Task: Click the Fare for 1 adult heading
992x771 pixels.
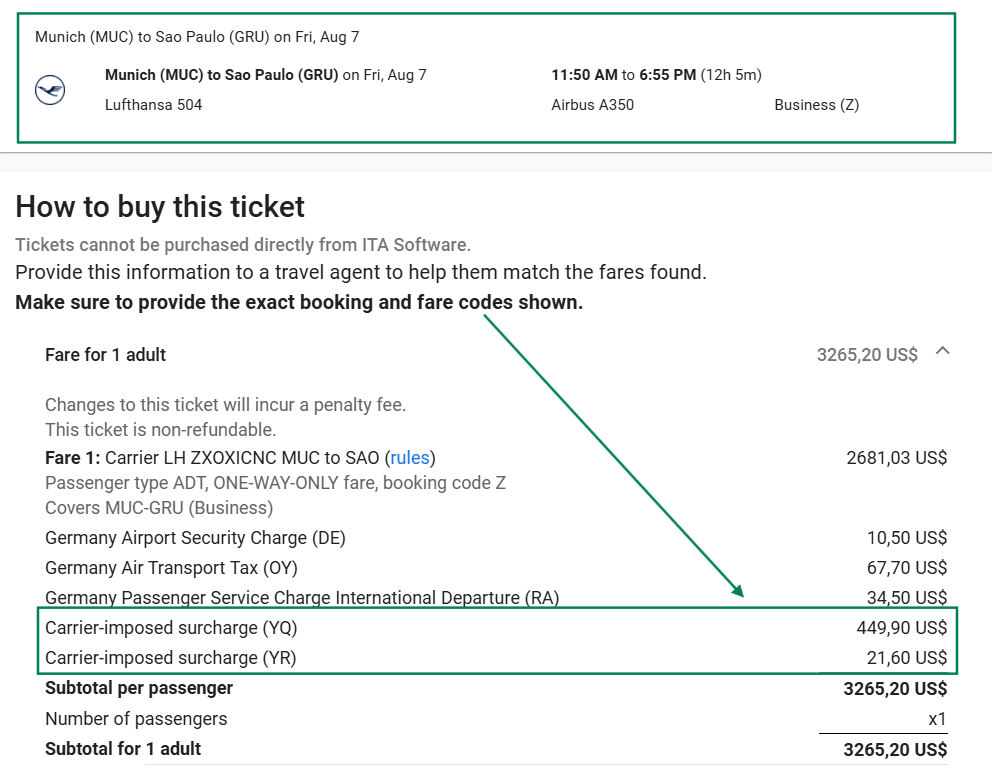Action: click(x=106, y=355)
